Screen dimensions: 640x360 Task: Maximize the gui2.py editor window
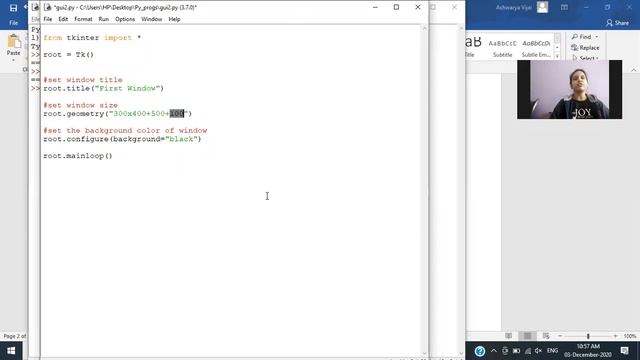[396, 7]
